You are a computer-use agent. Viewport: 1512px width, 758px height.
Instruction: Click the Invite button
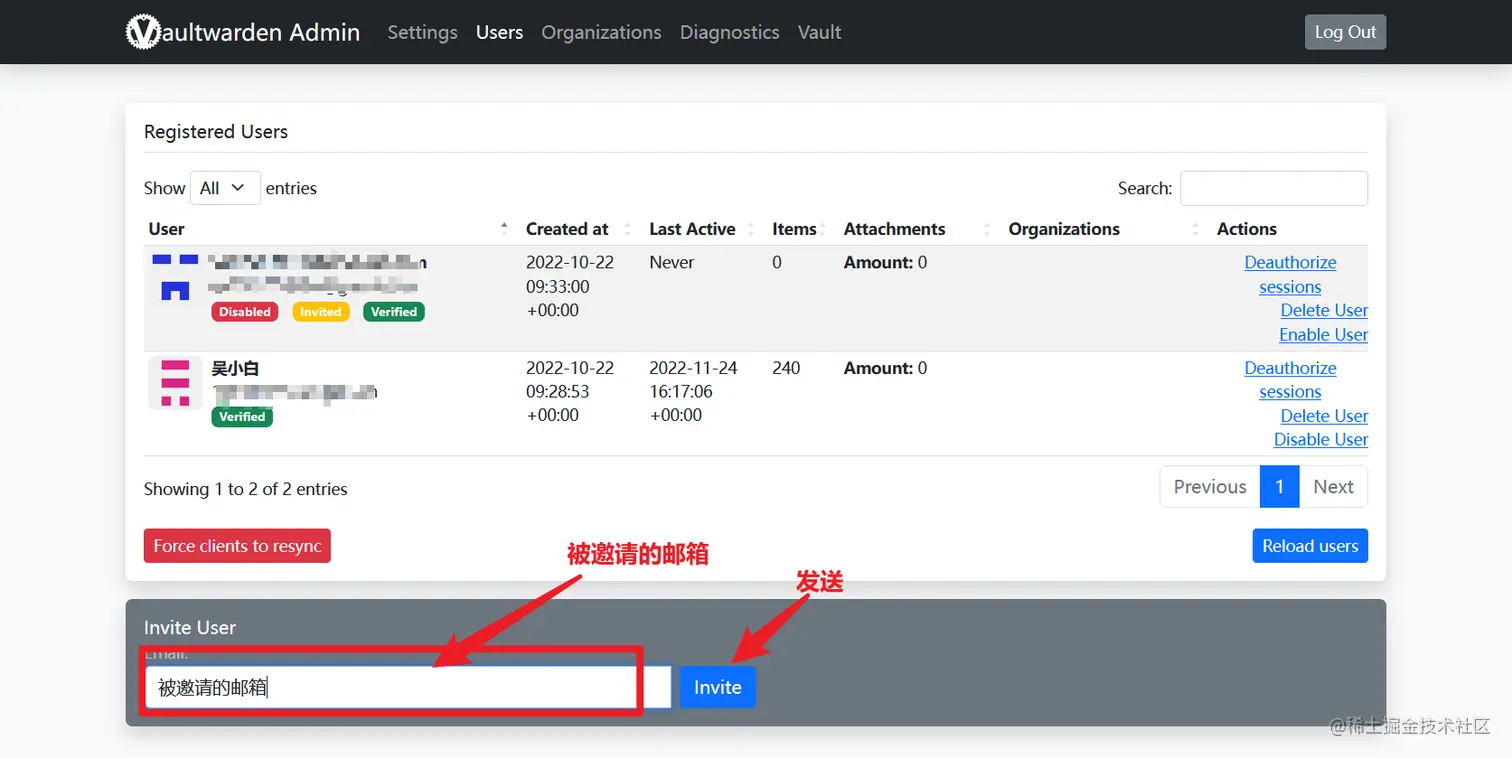pyautogui.click(x=718, y=687)
